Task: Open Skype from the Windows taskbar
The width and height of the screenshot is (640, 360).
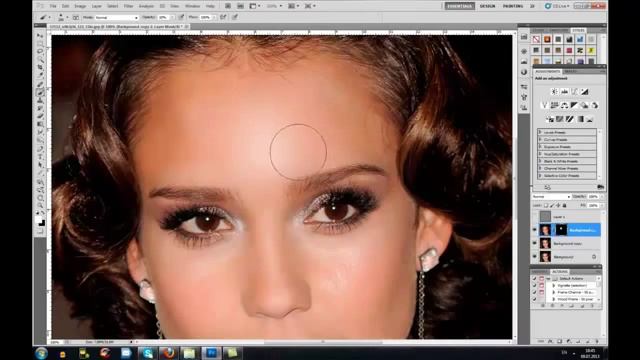Action: pyautogui.click(x=147, y=353)
